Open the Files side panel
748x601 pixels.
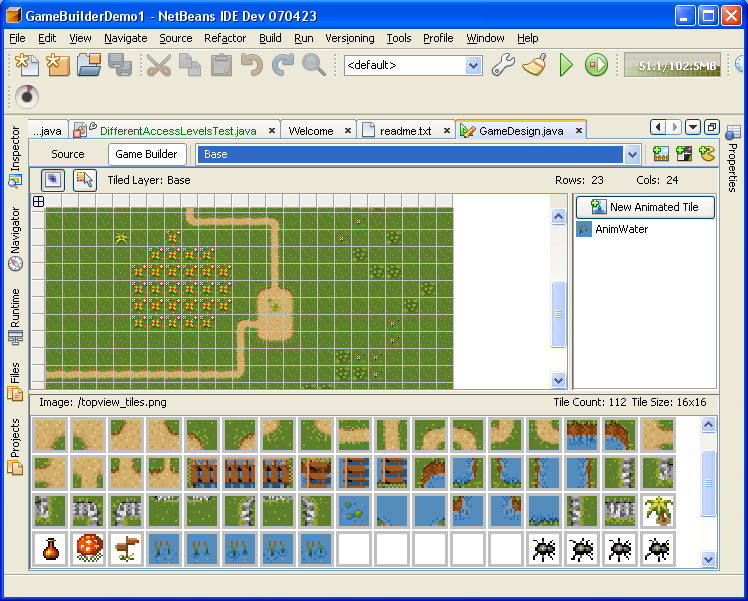(15, 381)
